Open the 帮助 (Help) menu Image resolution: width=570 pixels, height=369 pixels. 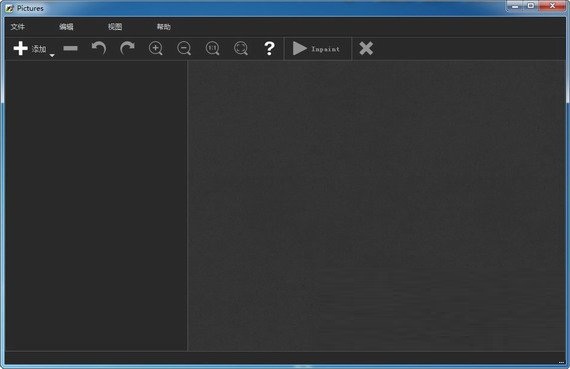[x=164, y=27]
